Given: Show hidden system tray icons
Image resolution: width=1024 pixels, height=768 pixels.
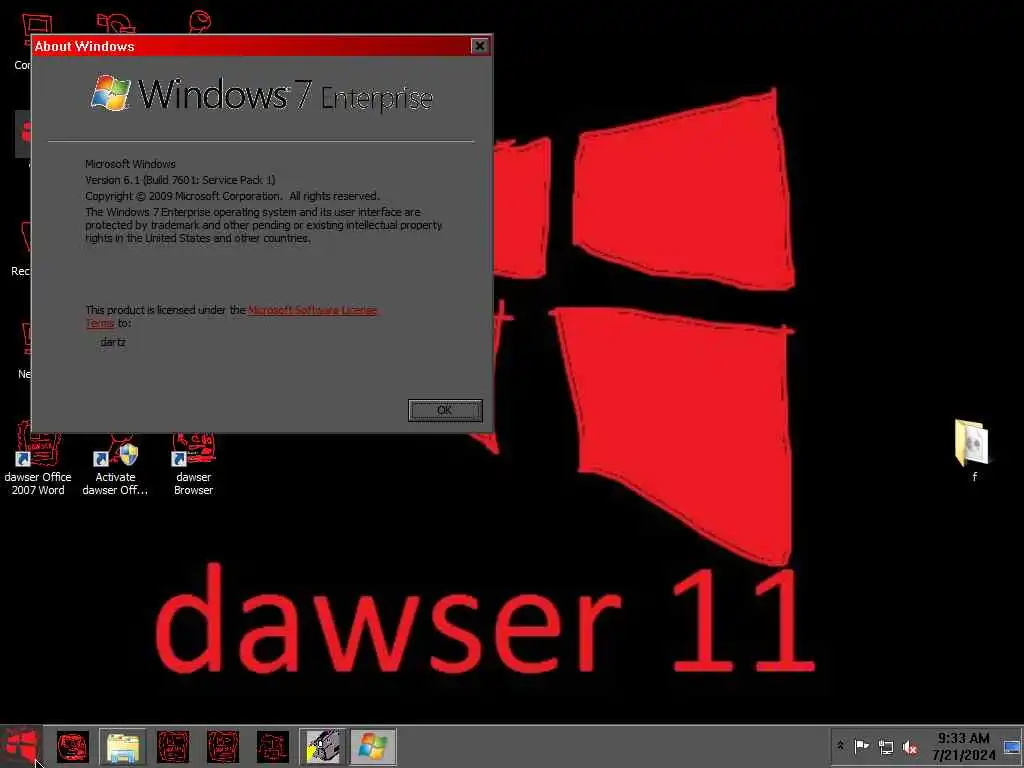Looking at the screenshot, I should [840, 746].
